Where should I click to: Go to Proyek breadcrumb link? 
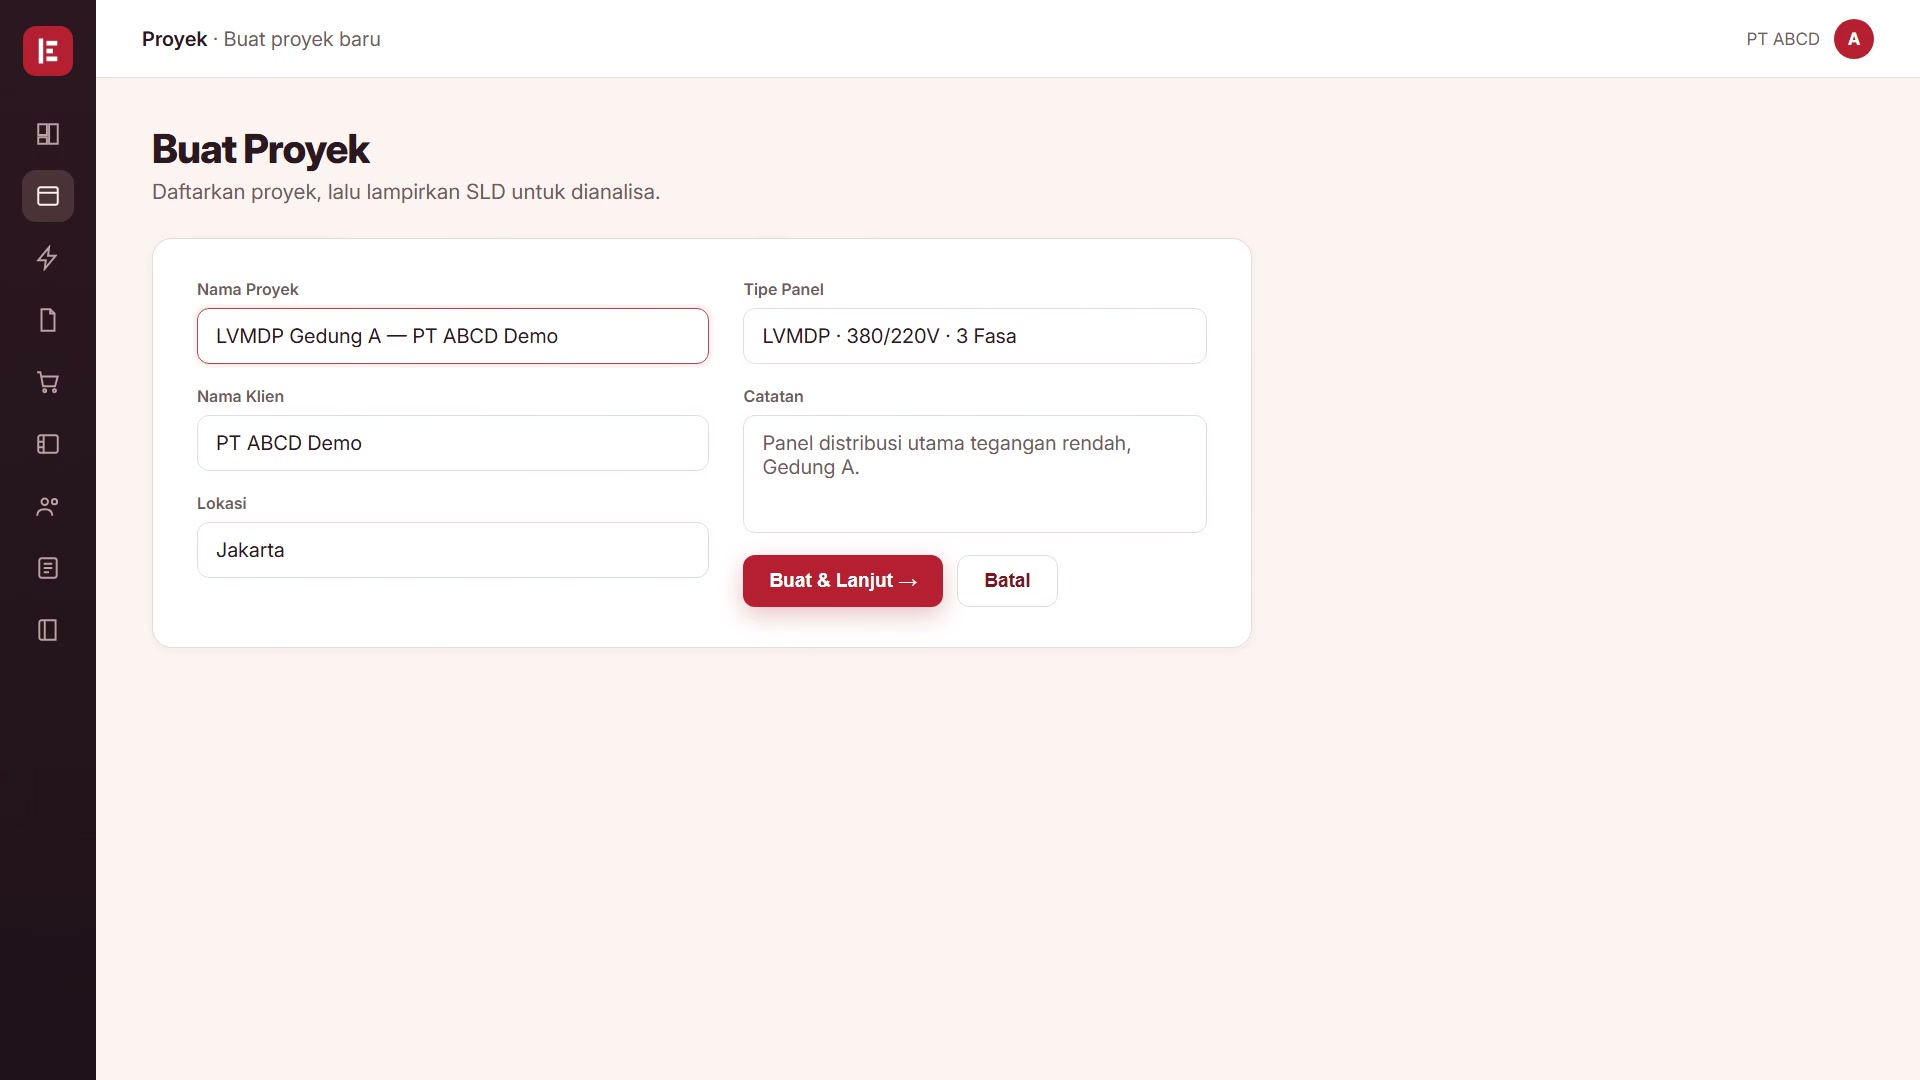[174, 39]
